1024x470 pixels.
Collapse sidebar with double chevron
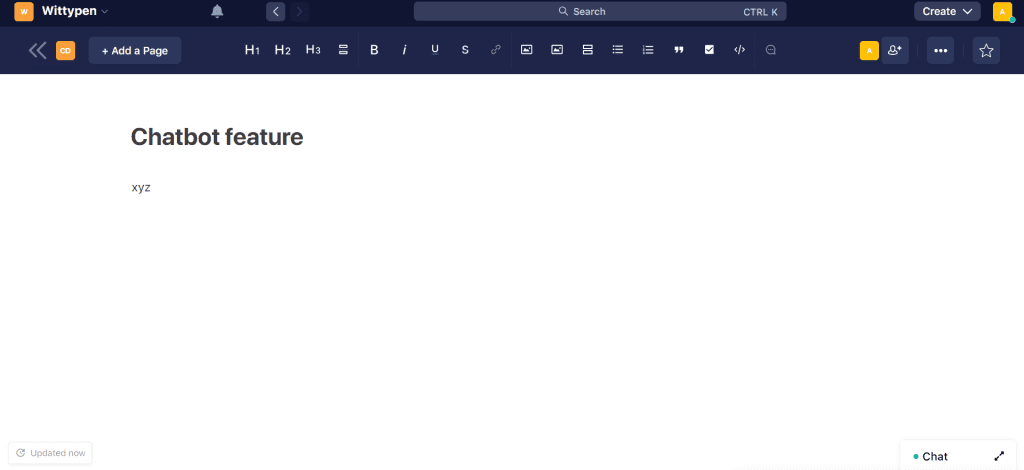pyautogui.click(x=38, y=51)
